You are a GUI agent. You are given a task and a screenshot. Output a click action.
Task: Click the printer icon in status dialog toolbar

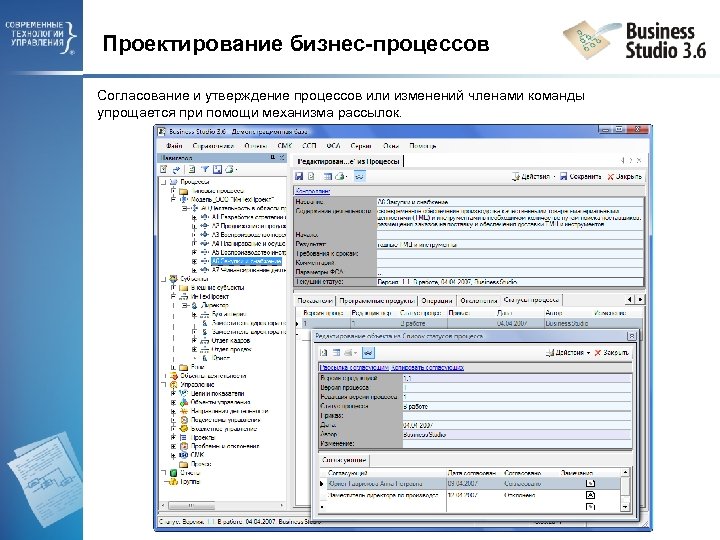[x=349, y=353]
